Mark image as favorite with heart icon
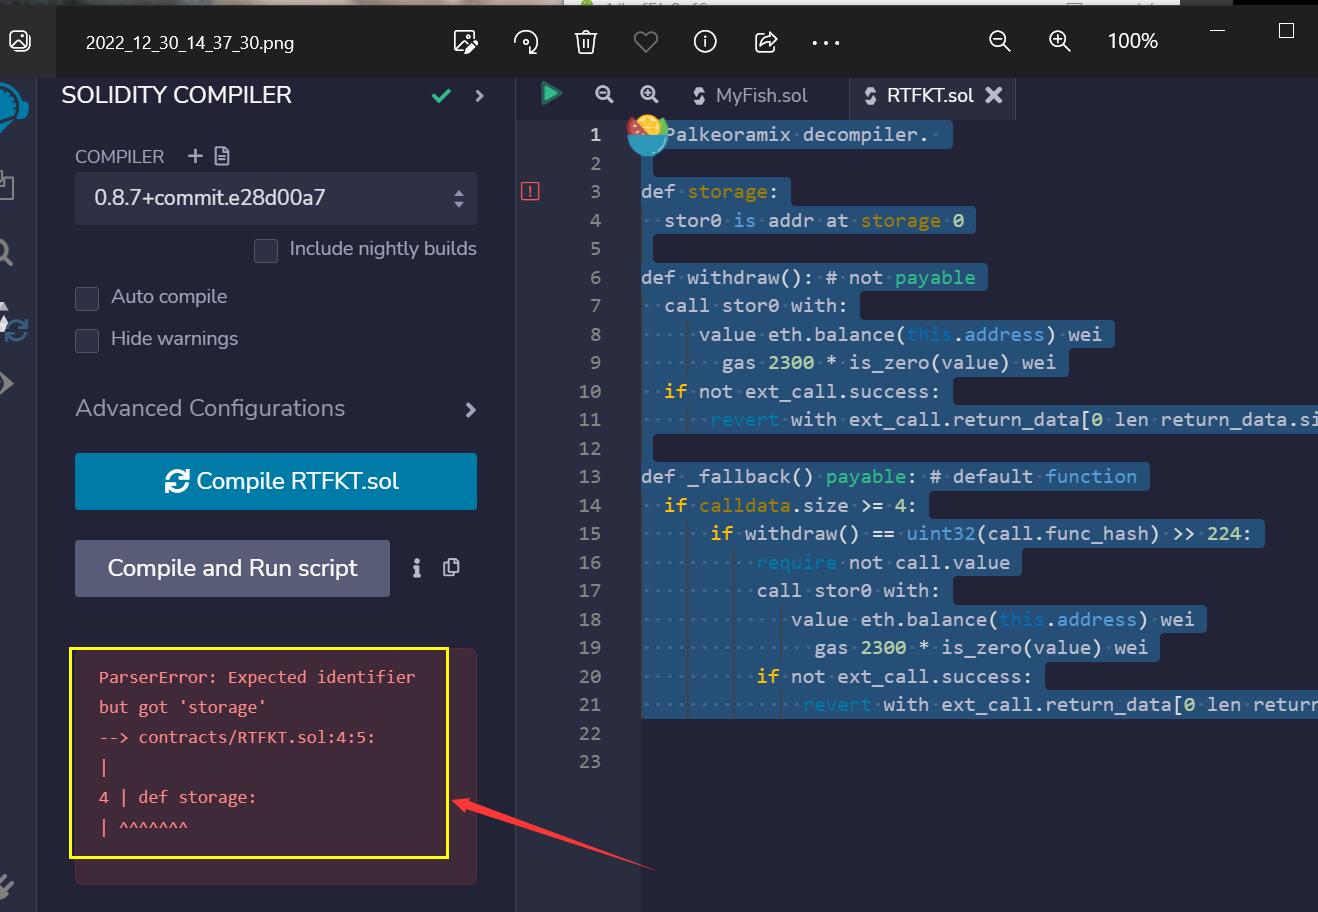 (x=646, y=41)
